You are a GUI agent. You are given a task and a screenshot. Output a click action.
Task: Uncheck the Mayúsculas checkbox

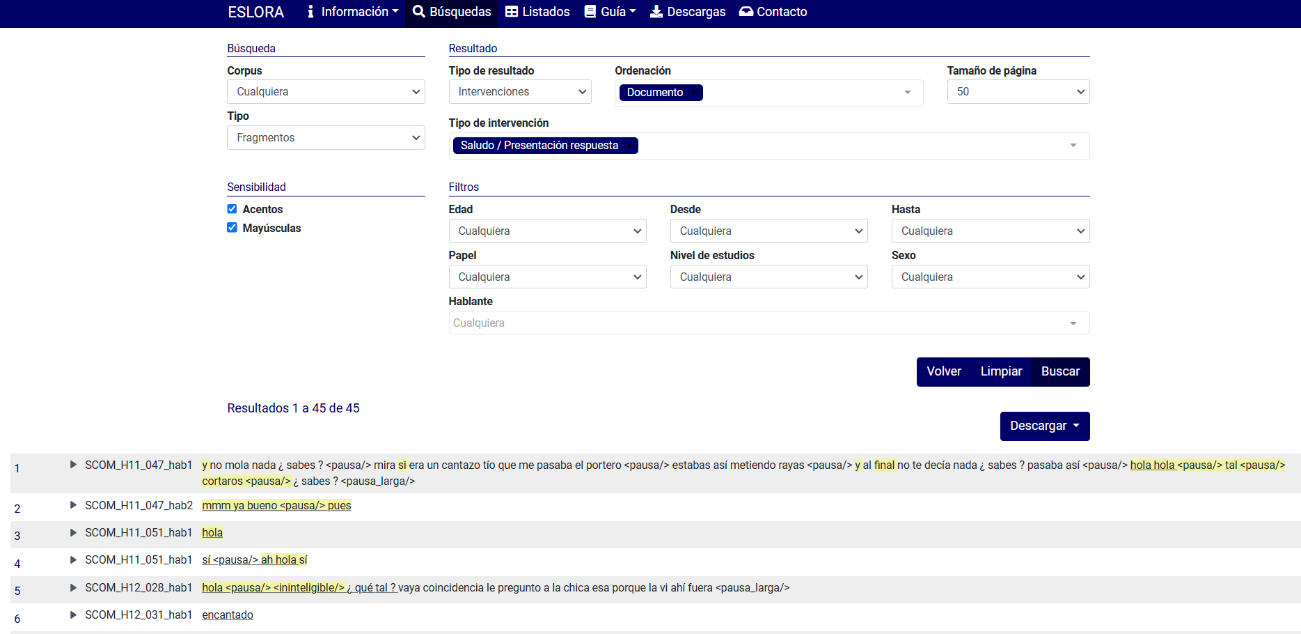[232, 228]
